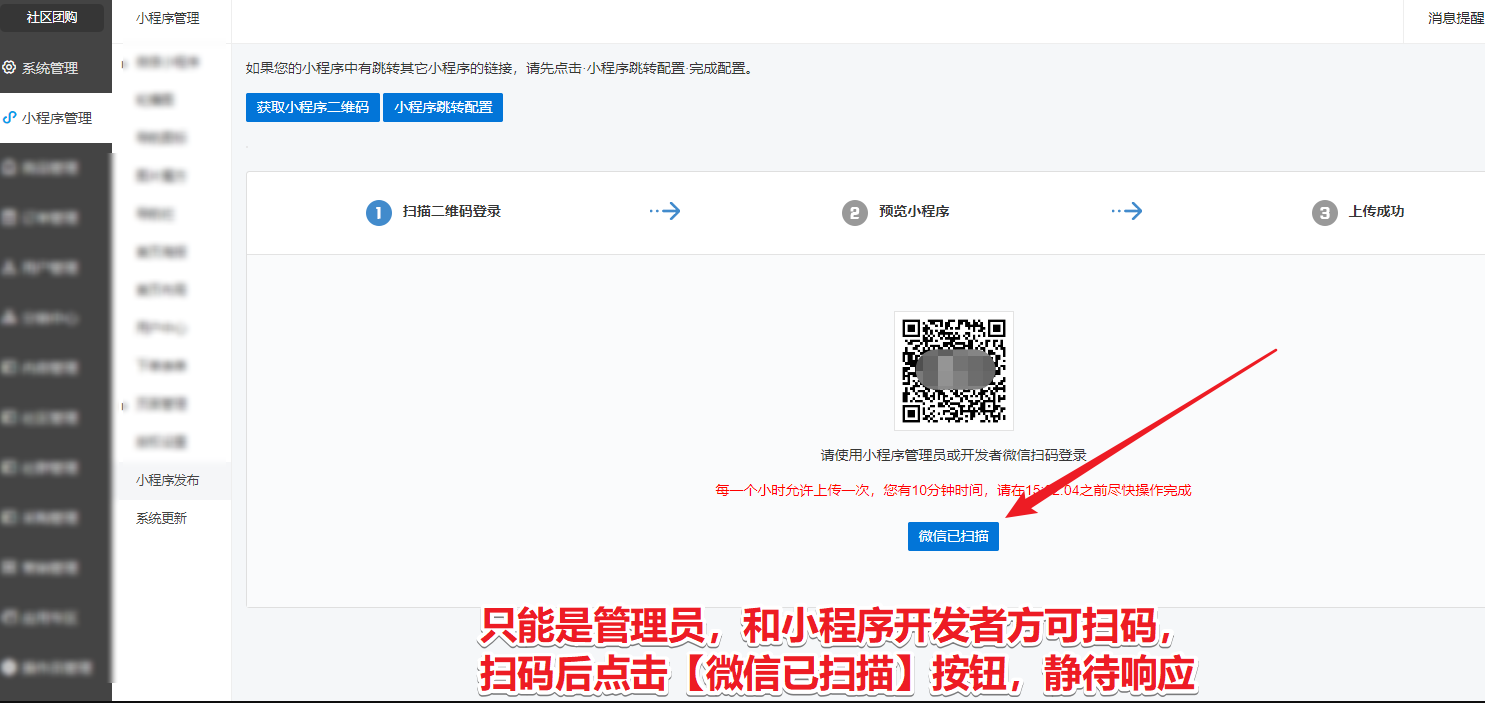Click the login QR code image
The image size is (1485, 703).
[954, 371]
